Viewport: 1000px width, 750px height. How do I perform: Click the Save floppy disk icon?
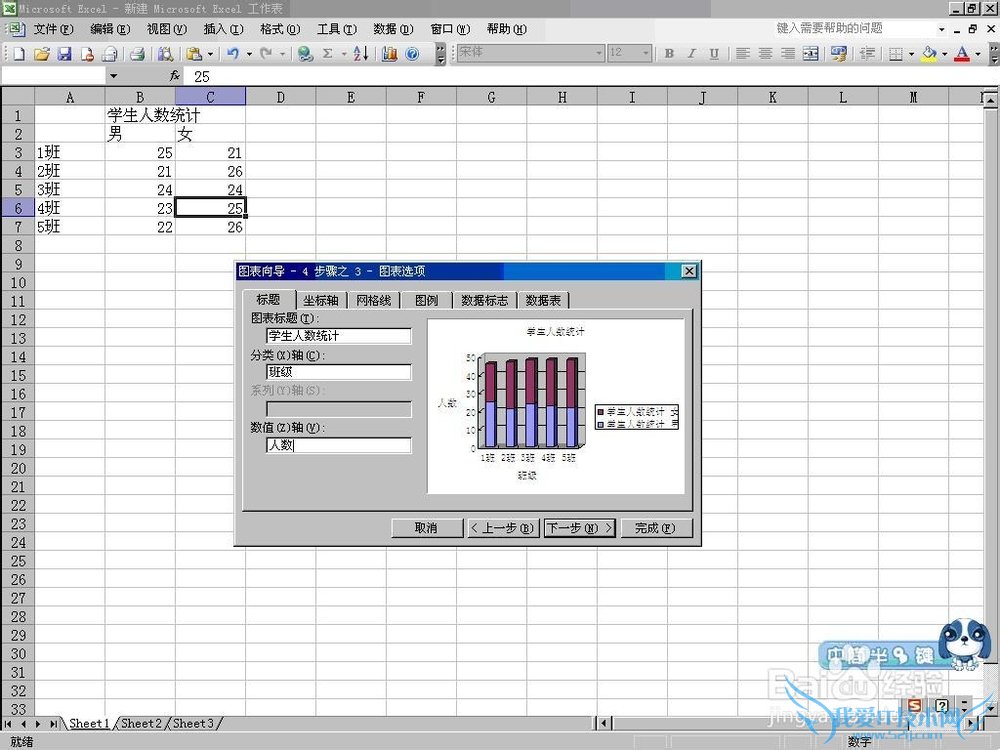pos(64,54)
